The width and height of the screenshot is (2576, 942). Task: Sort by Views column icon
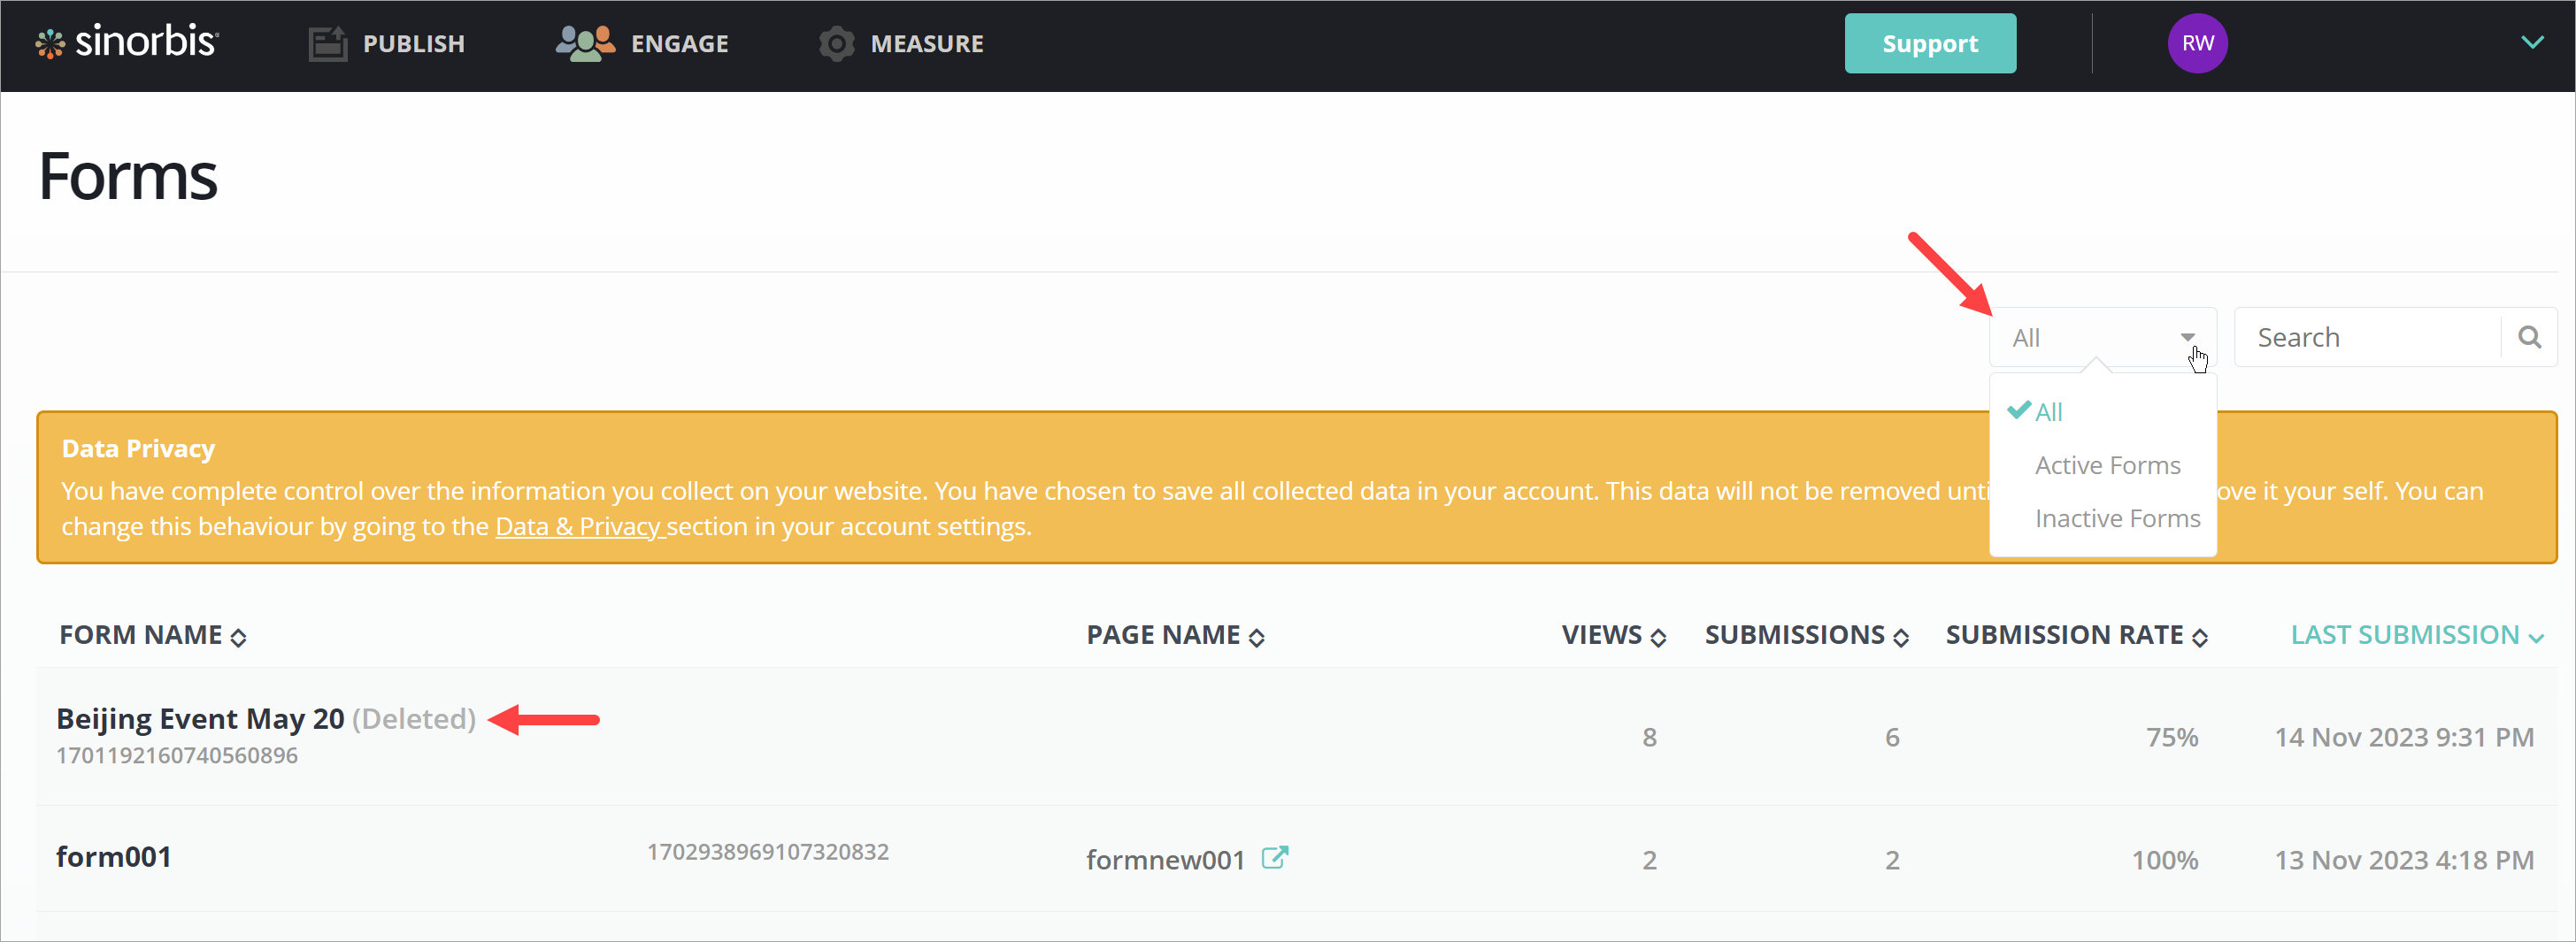pyautogui.click(x=1658, y=637)
